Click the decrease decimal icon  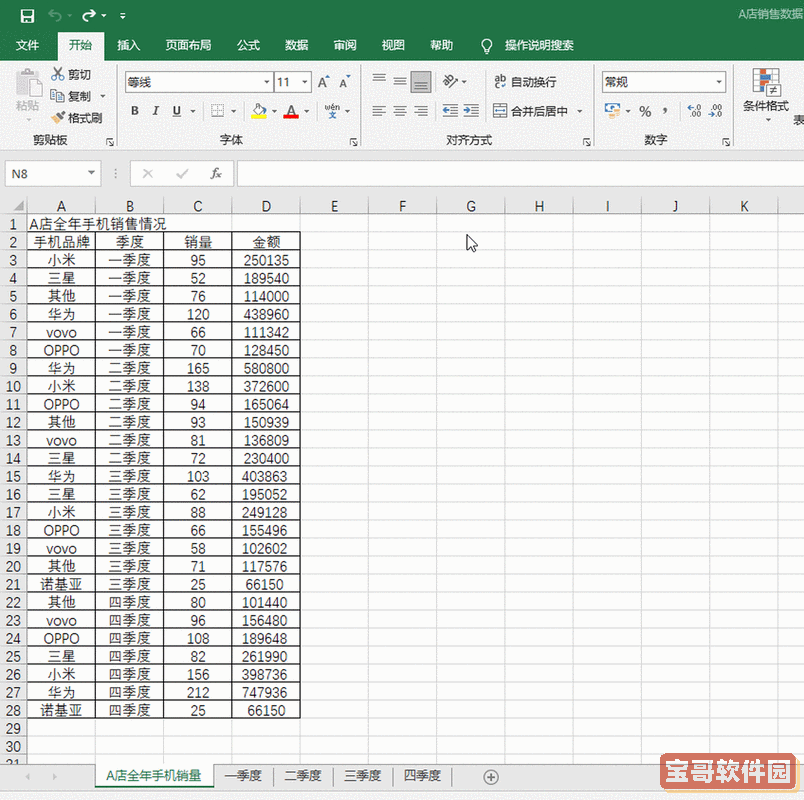715,111
